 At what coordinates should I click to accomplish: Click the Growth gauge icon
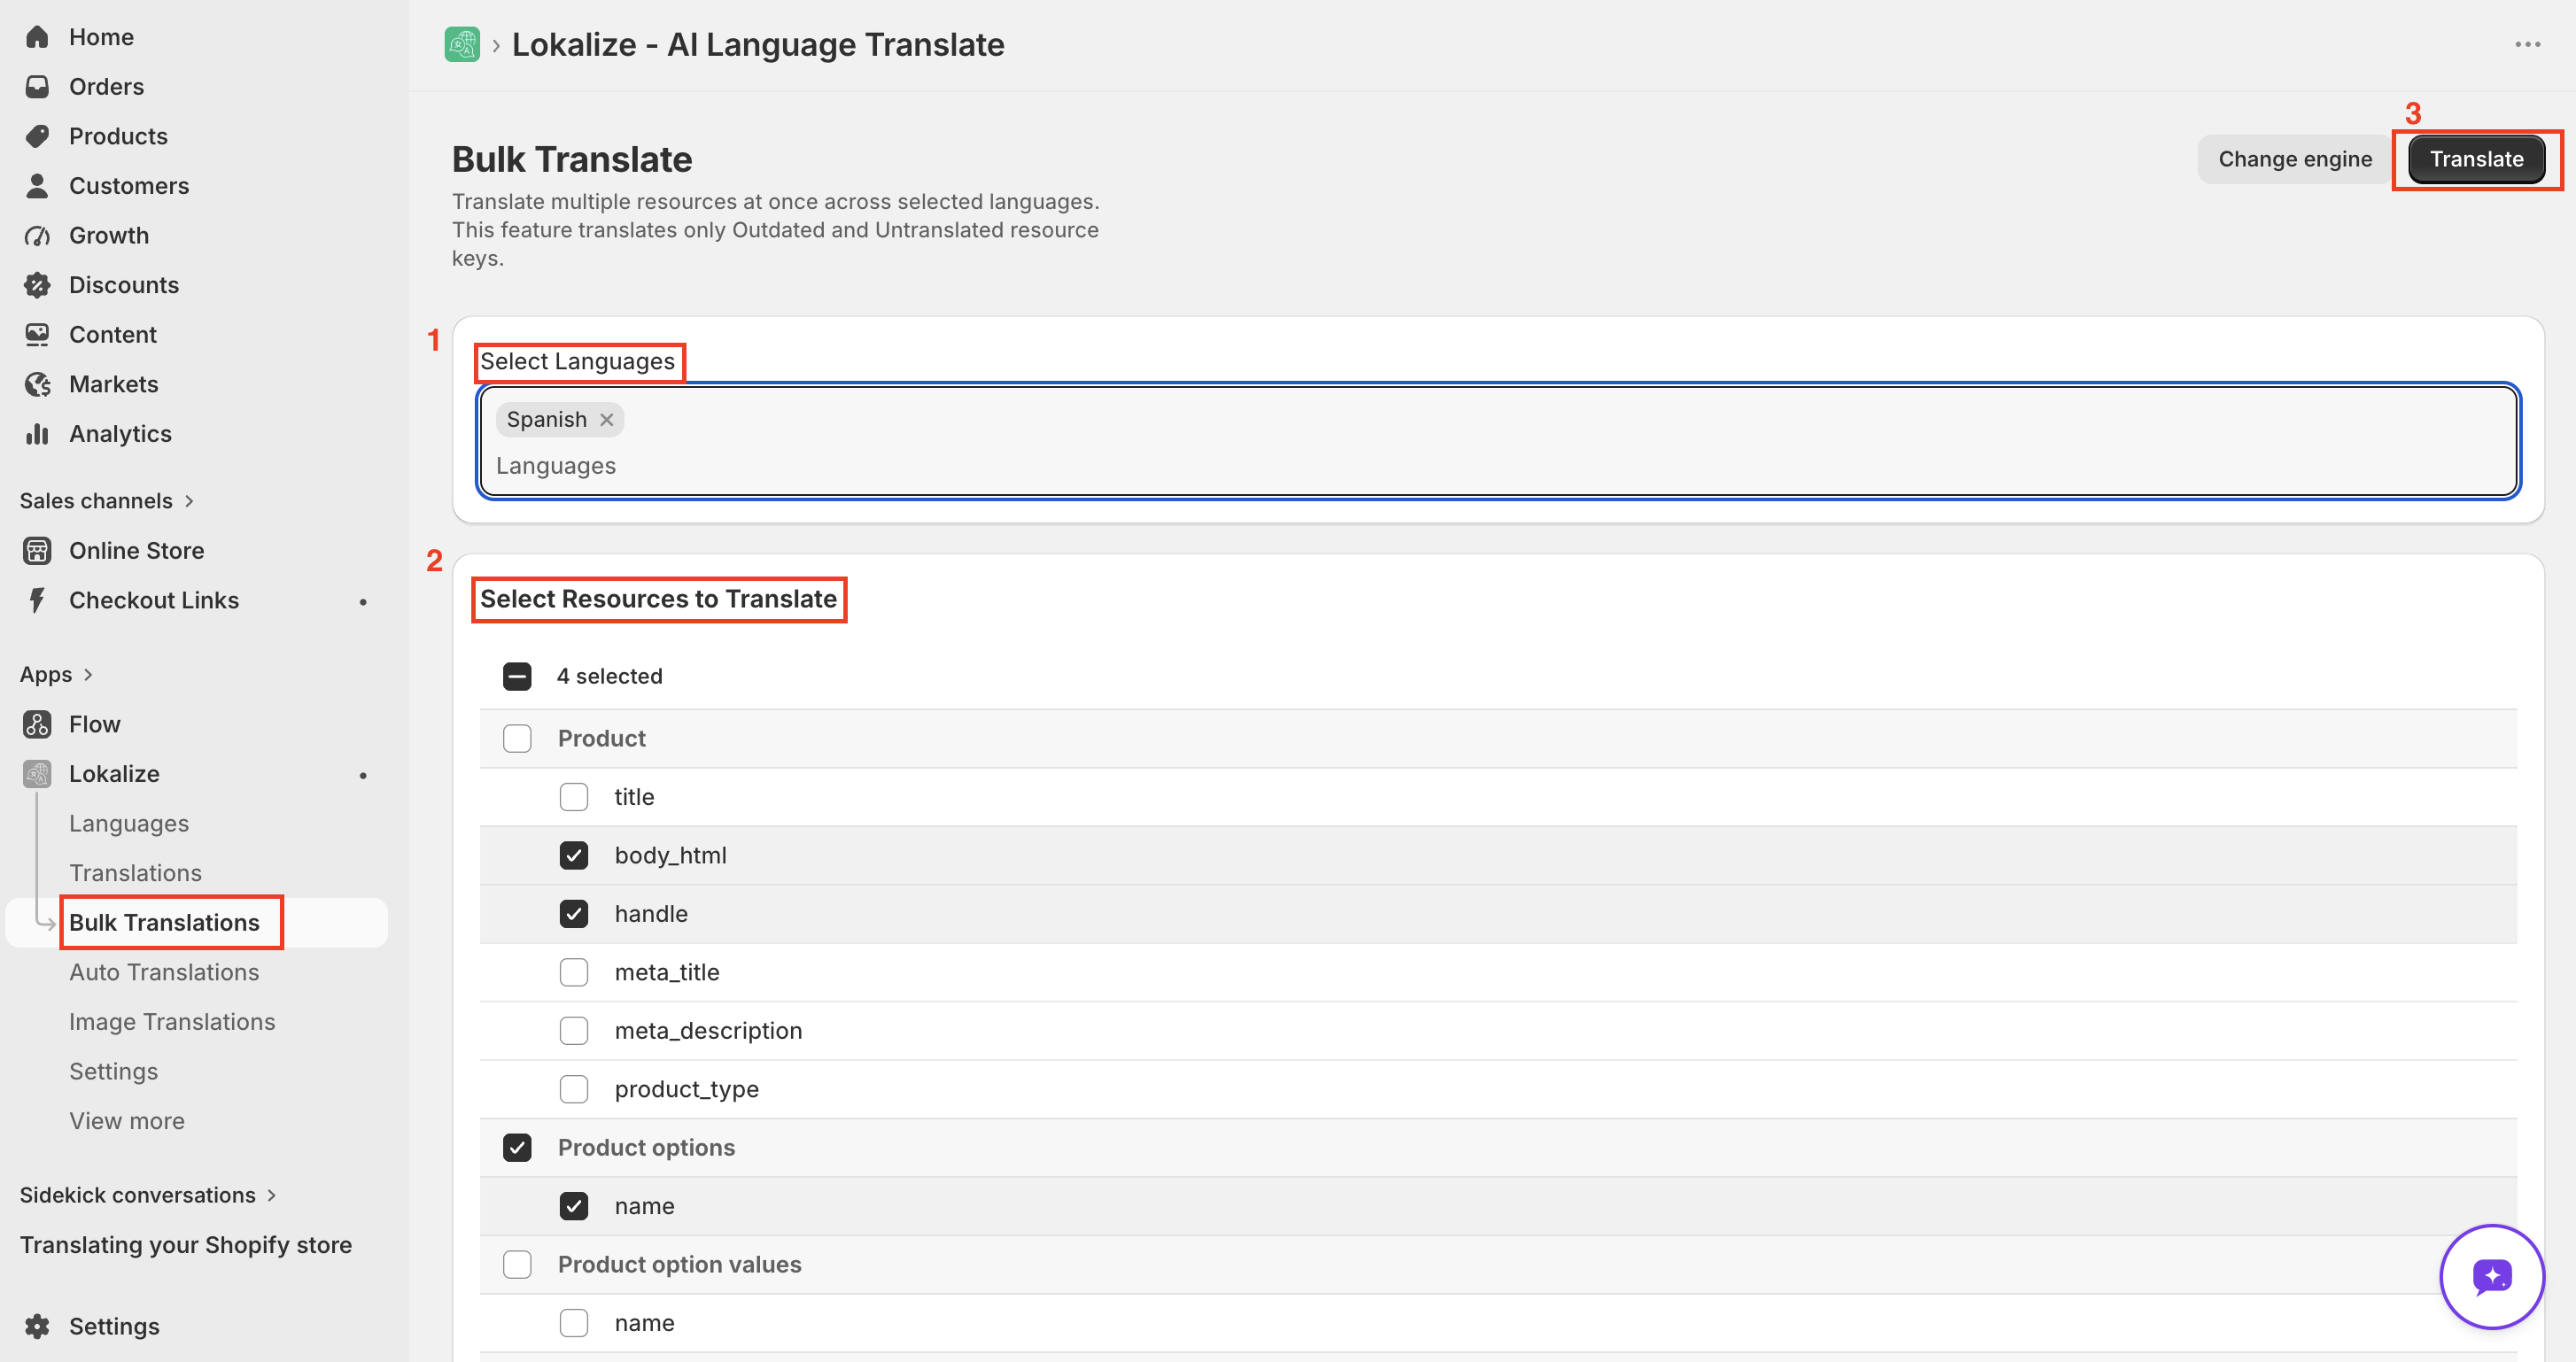click(37, 236)
